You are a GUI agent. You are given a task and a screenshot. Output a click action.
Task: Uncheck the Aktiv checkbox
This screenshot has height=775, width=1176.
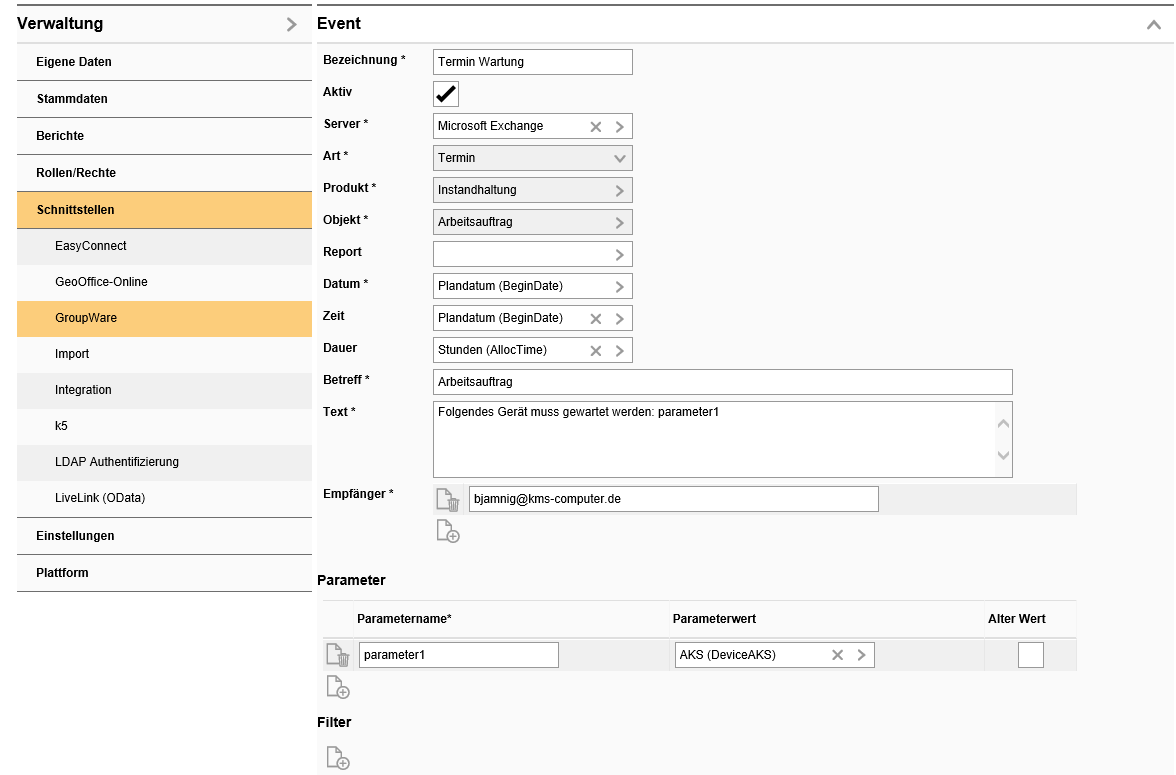coord(444,93)
